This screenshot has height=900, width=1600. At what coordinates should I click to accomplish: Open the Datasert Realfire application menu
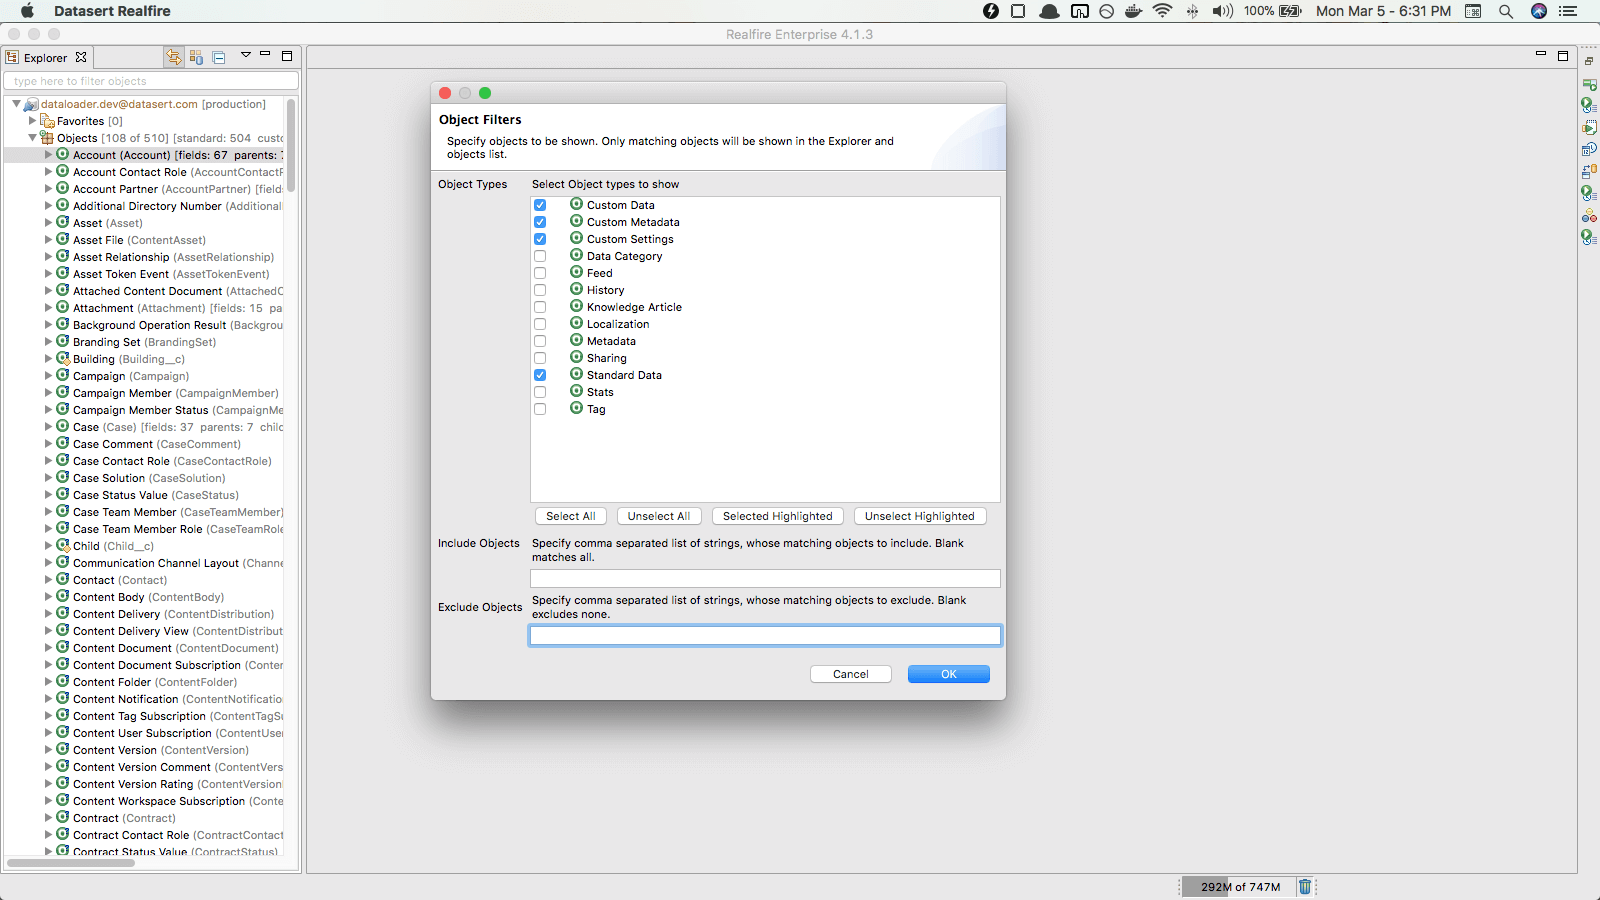[112, 11]
